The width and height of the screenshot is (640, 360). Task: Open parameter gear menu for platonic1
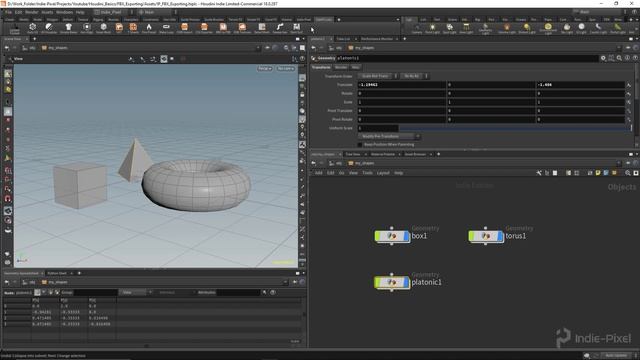pos(603,58)
